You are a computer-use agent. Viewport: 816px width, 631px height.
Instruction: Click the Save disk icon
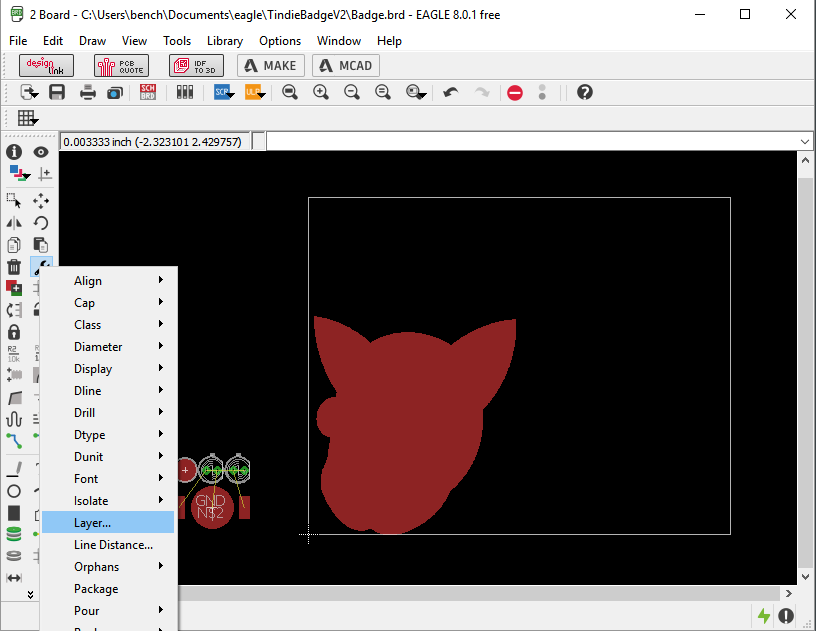(x=57, y=92)
